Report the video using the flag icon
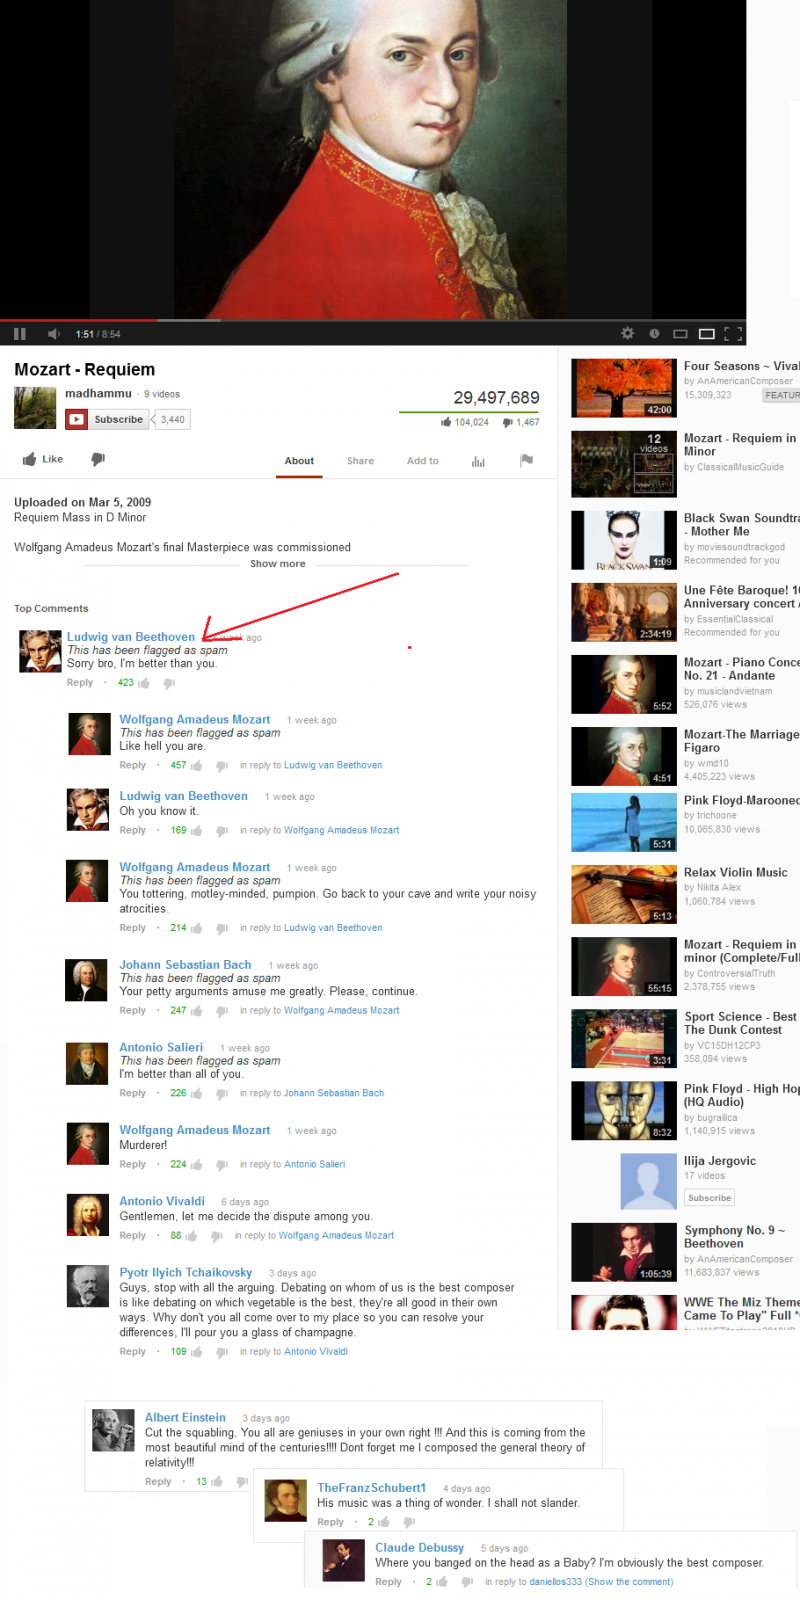Image resolution: width=800 pixels, height=1600 pixels. pyautogui.click(x=526, y=460)
